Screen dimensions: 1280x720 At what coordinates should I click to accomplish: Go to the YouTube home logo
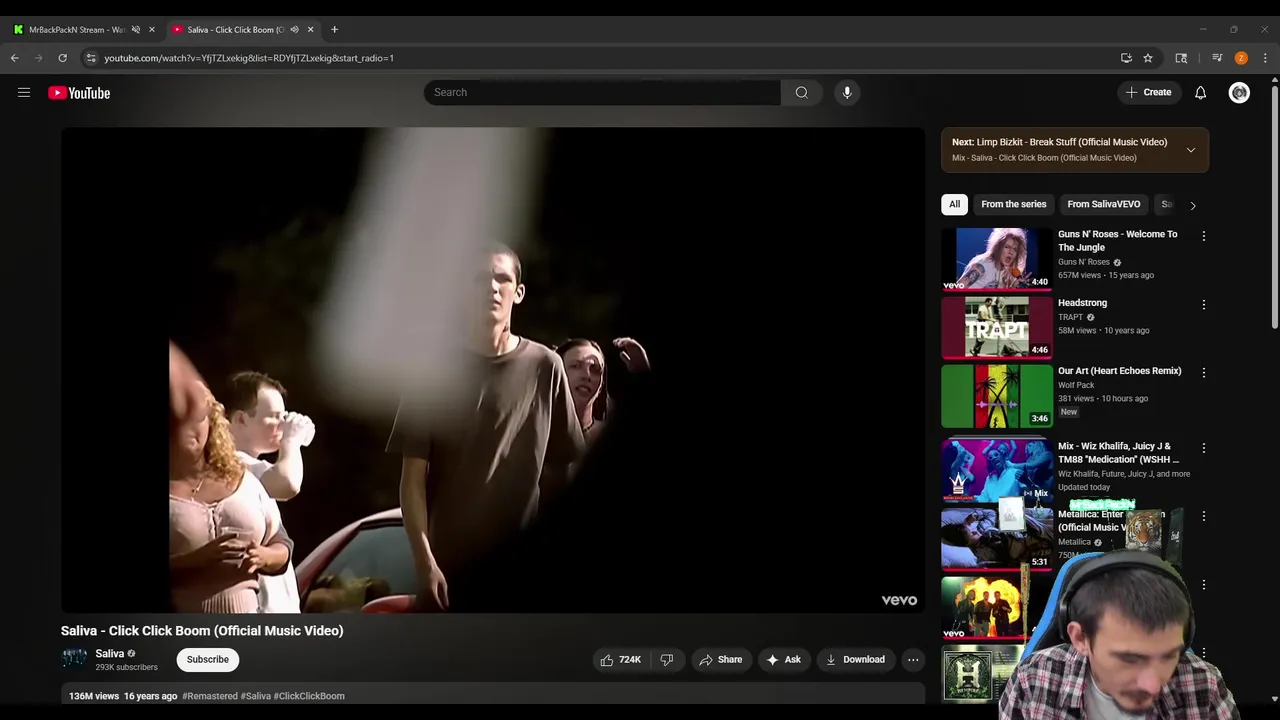click(x=79, y=93)
